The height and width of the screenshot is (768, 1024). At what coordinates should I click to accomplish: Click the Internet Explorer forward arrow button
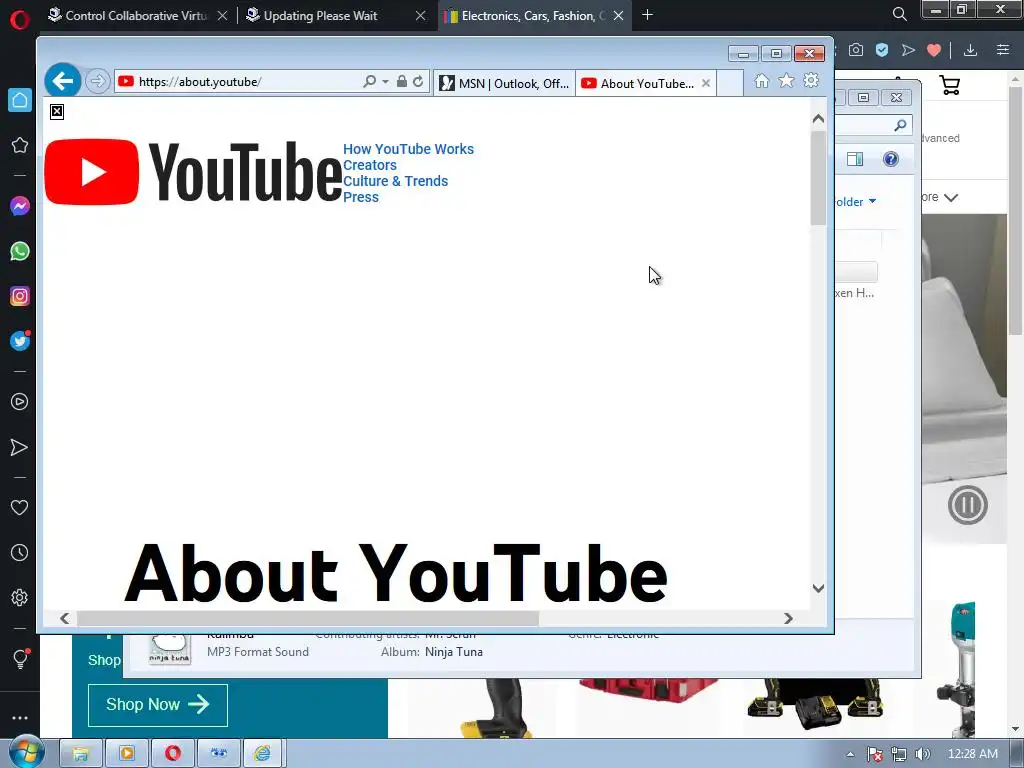click(97, 82)
